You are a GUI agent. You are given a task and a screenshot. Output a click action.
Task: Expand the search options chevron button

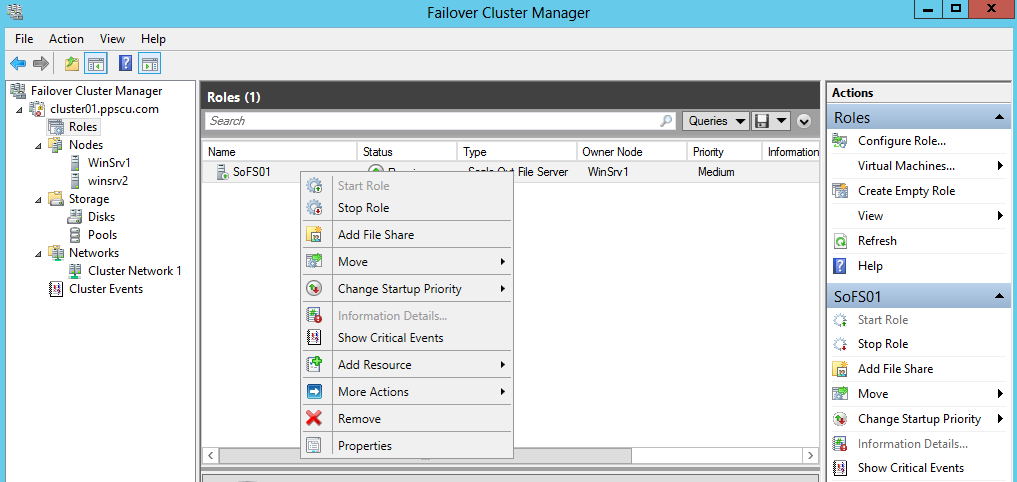click(804, 121)
